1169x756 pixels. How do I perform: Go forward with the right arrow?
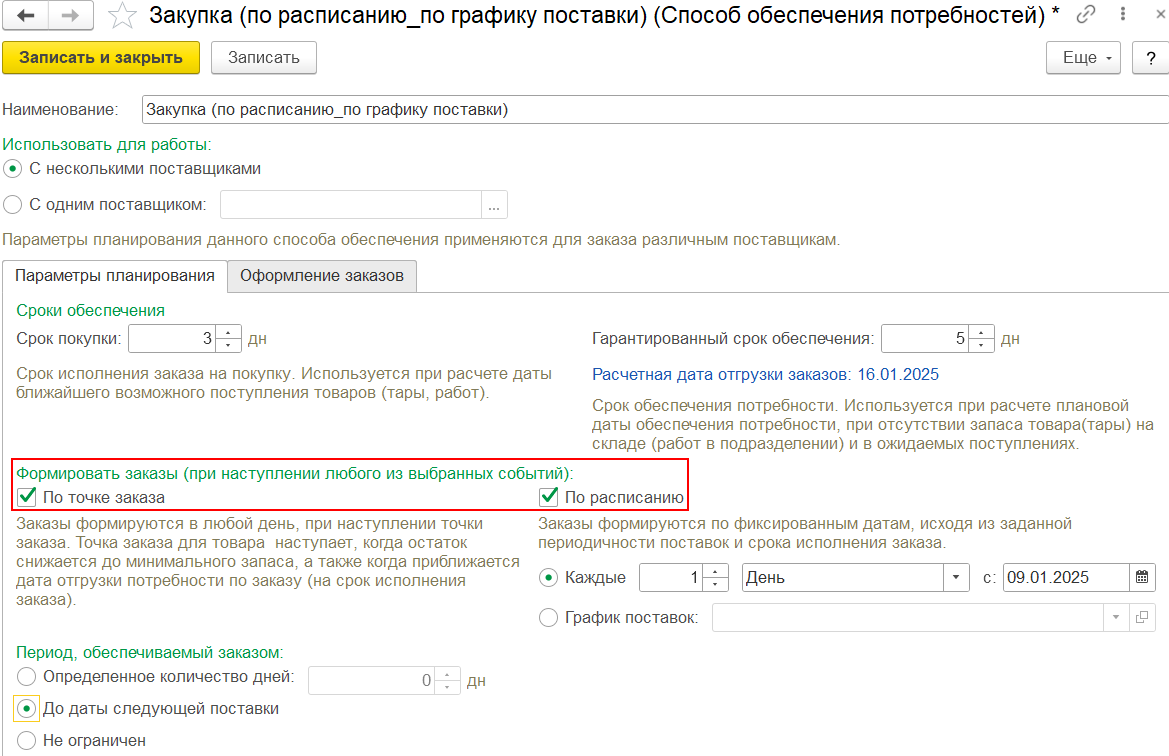[x=71, y=16]
